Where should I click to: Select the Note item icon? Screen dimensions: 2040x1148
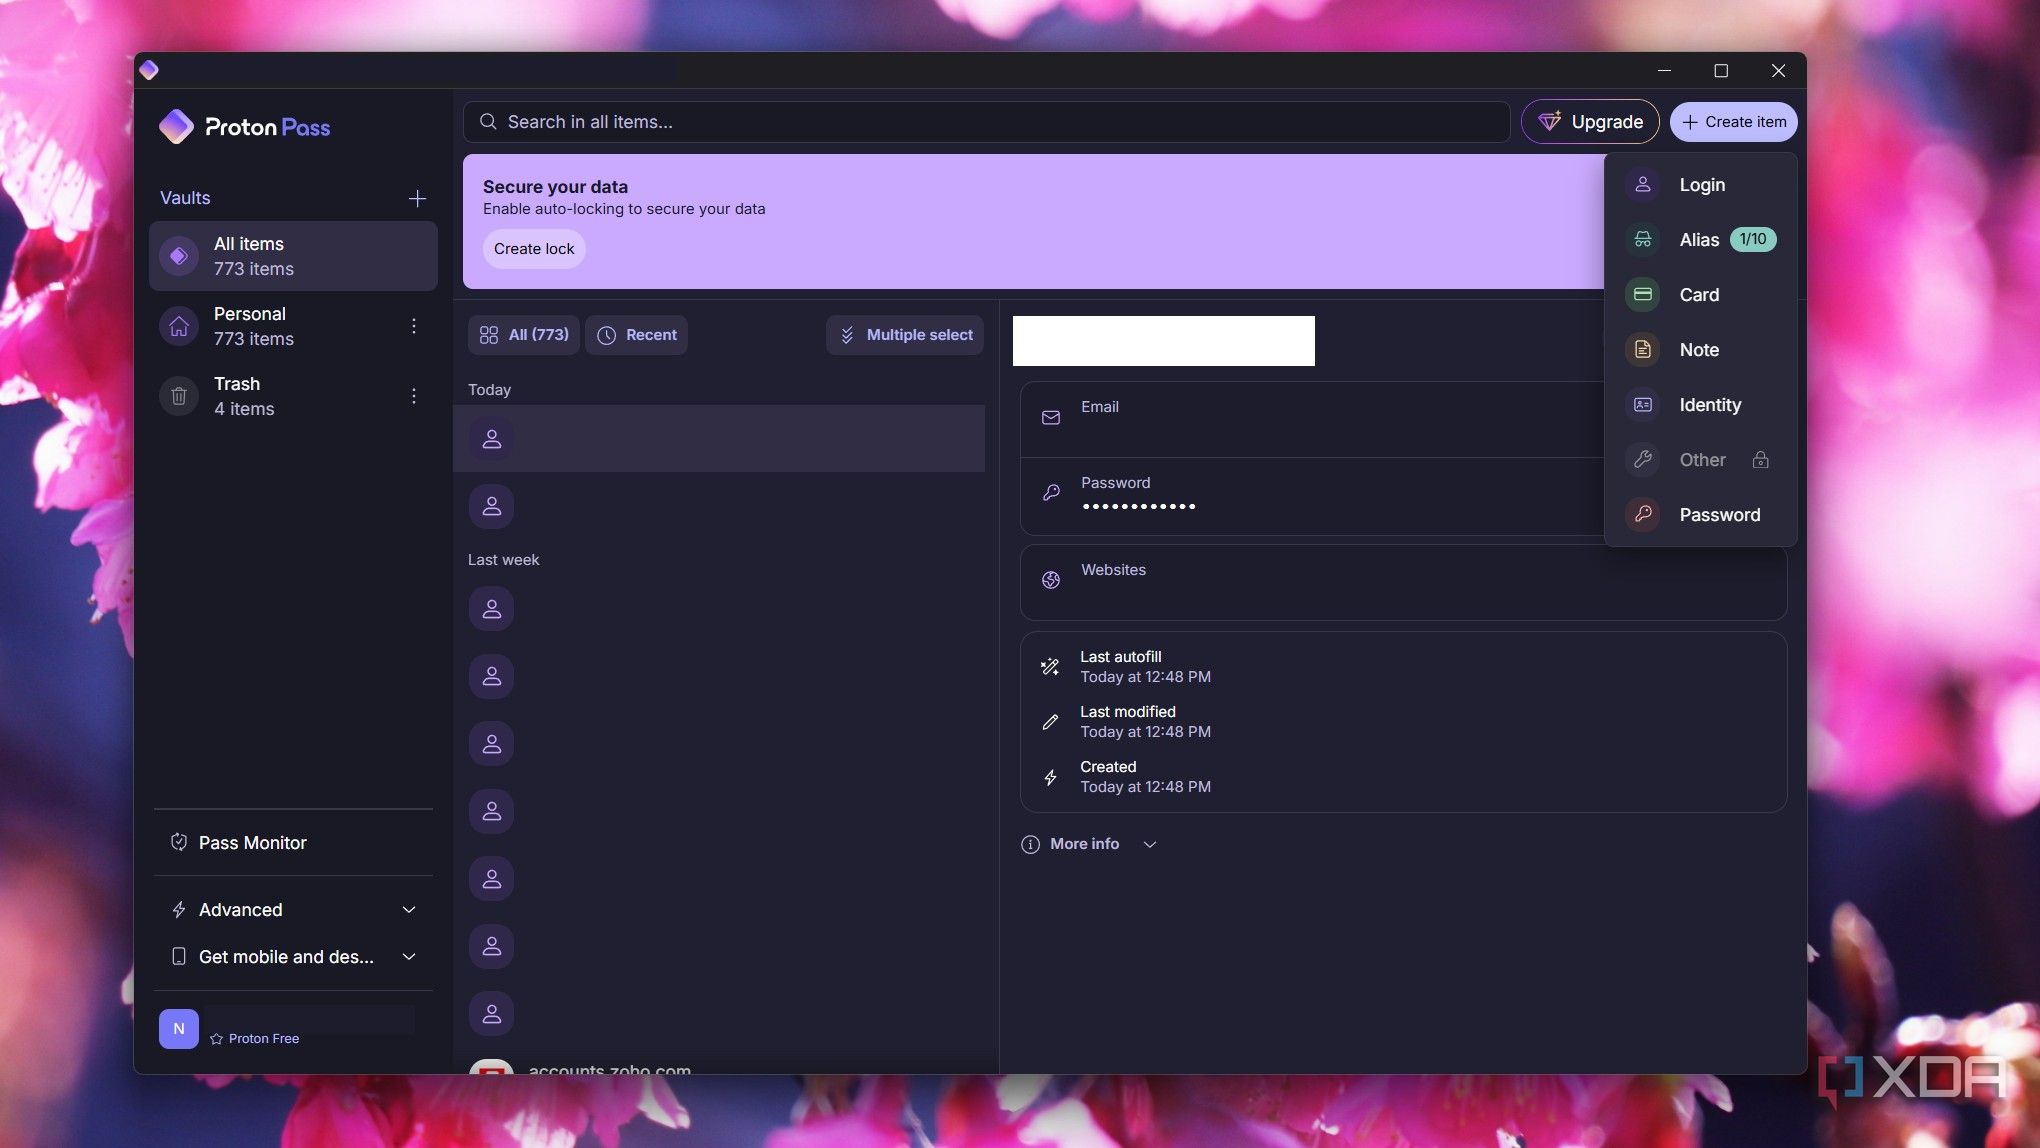point(1642,350)
